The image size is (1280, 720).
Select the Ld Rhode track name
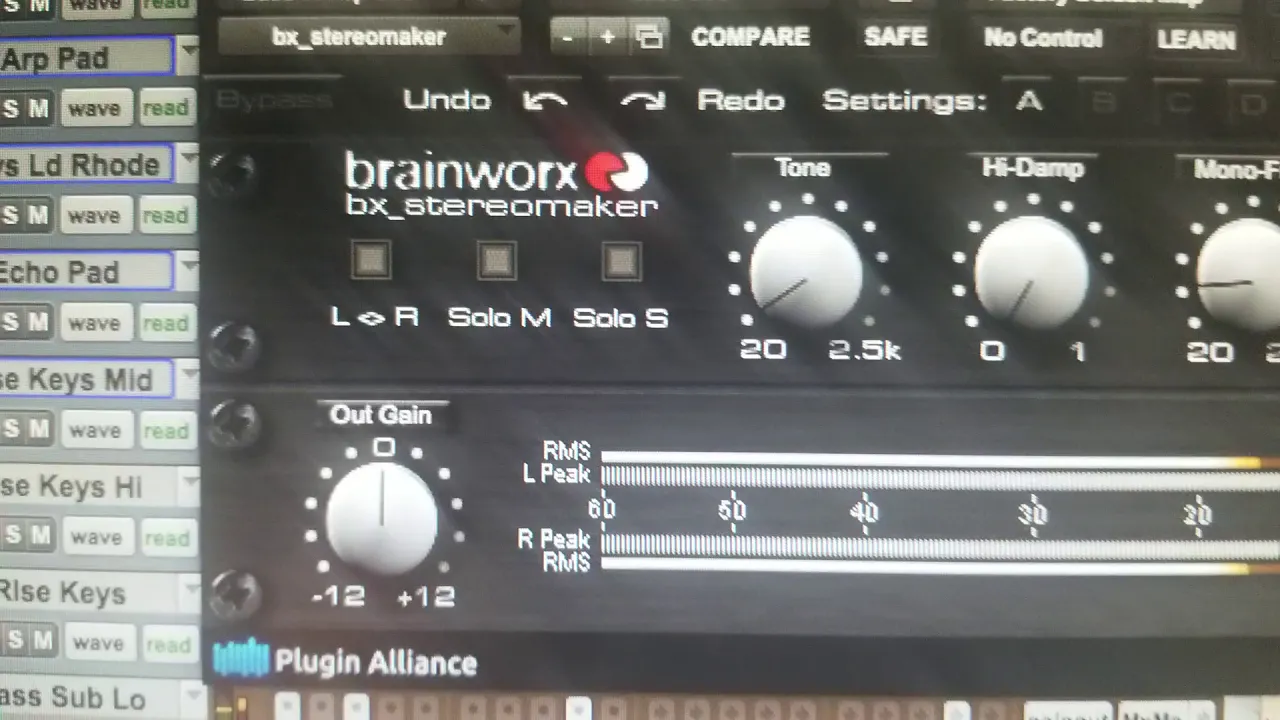coord(86,164)
